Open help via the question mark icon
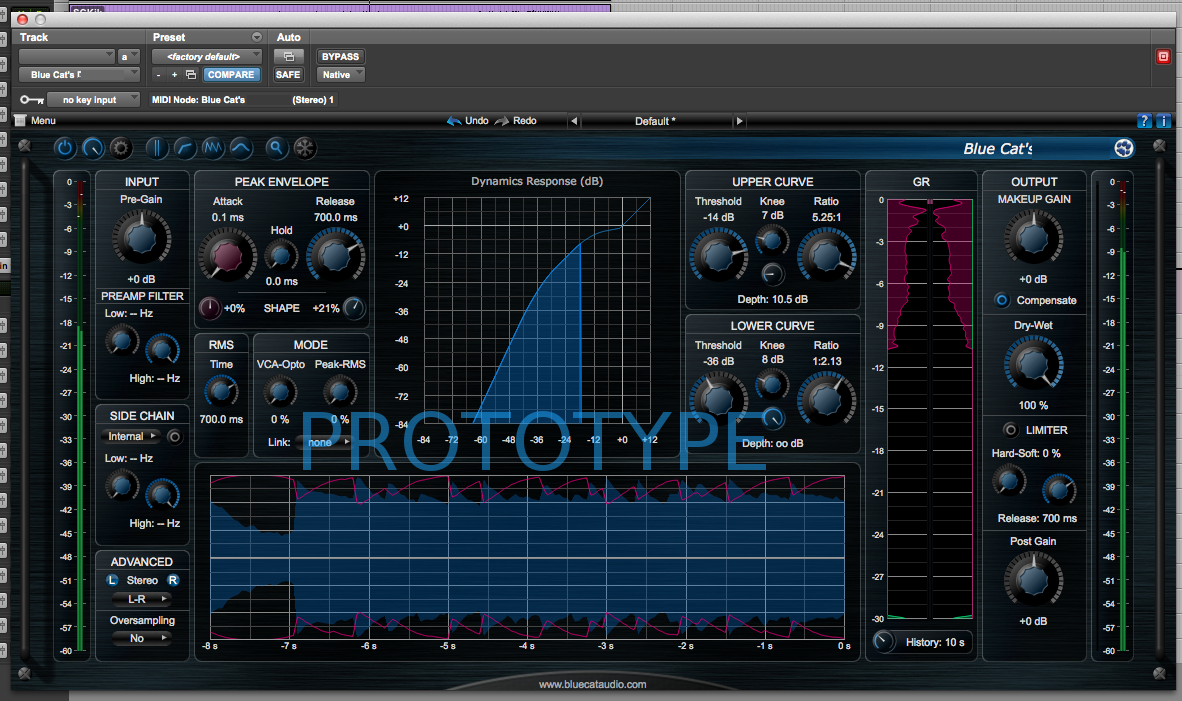Viewport: 1182px width, 701px height. point(1144,121)
